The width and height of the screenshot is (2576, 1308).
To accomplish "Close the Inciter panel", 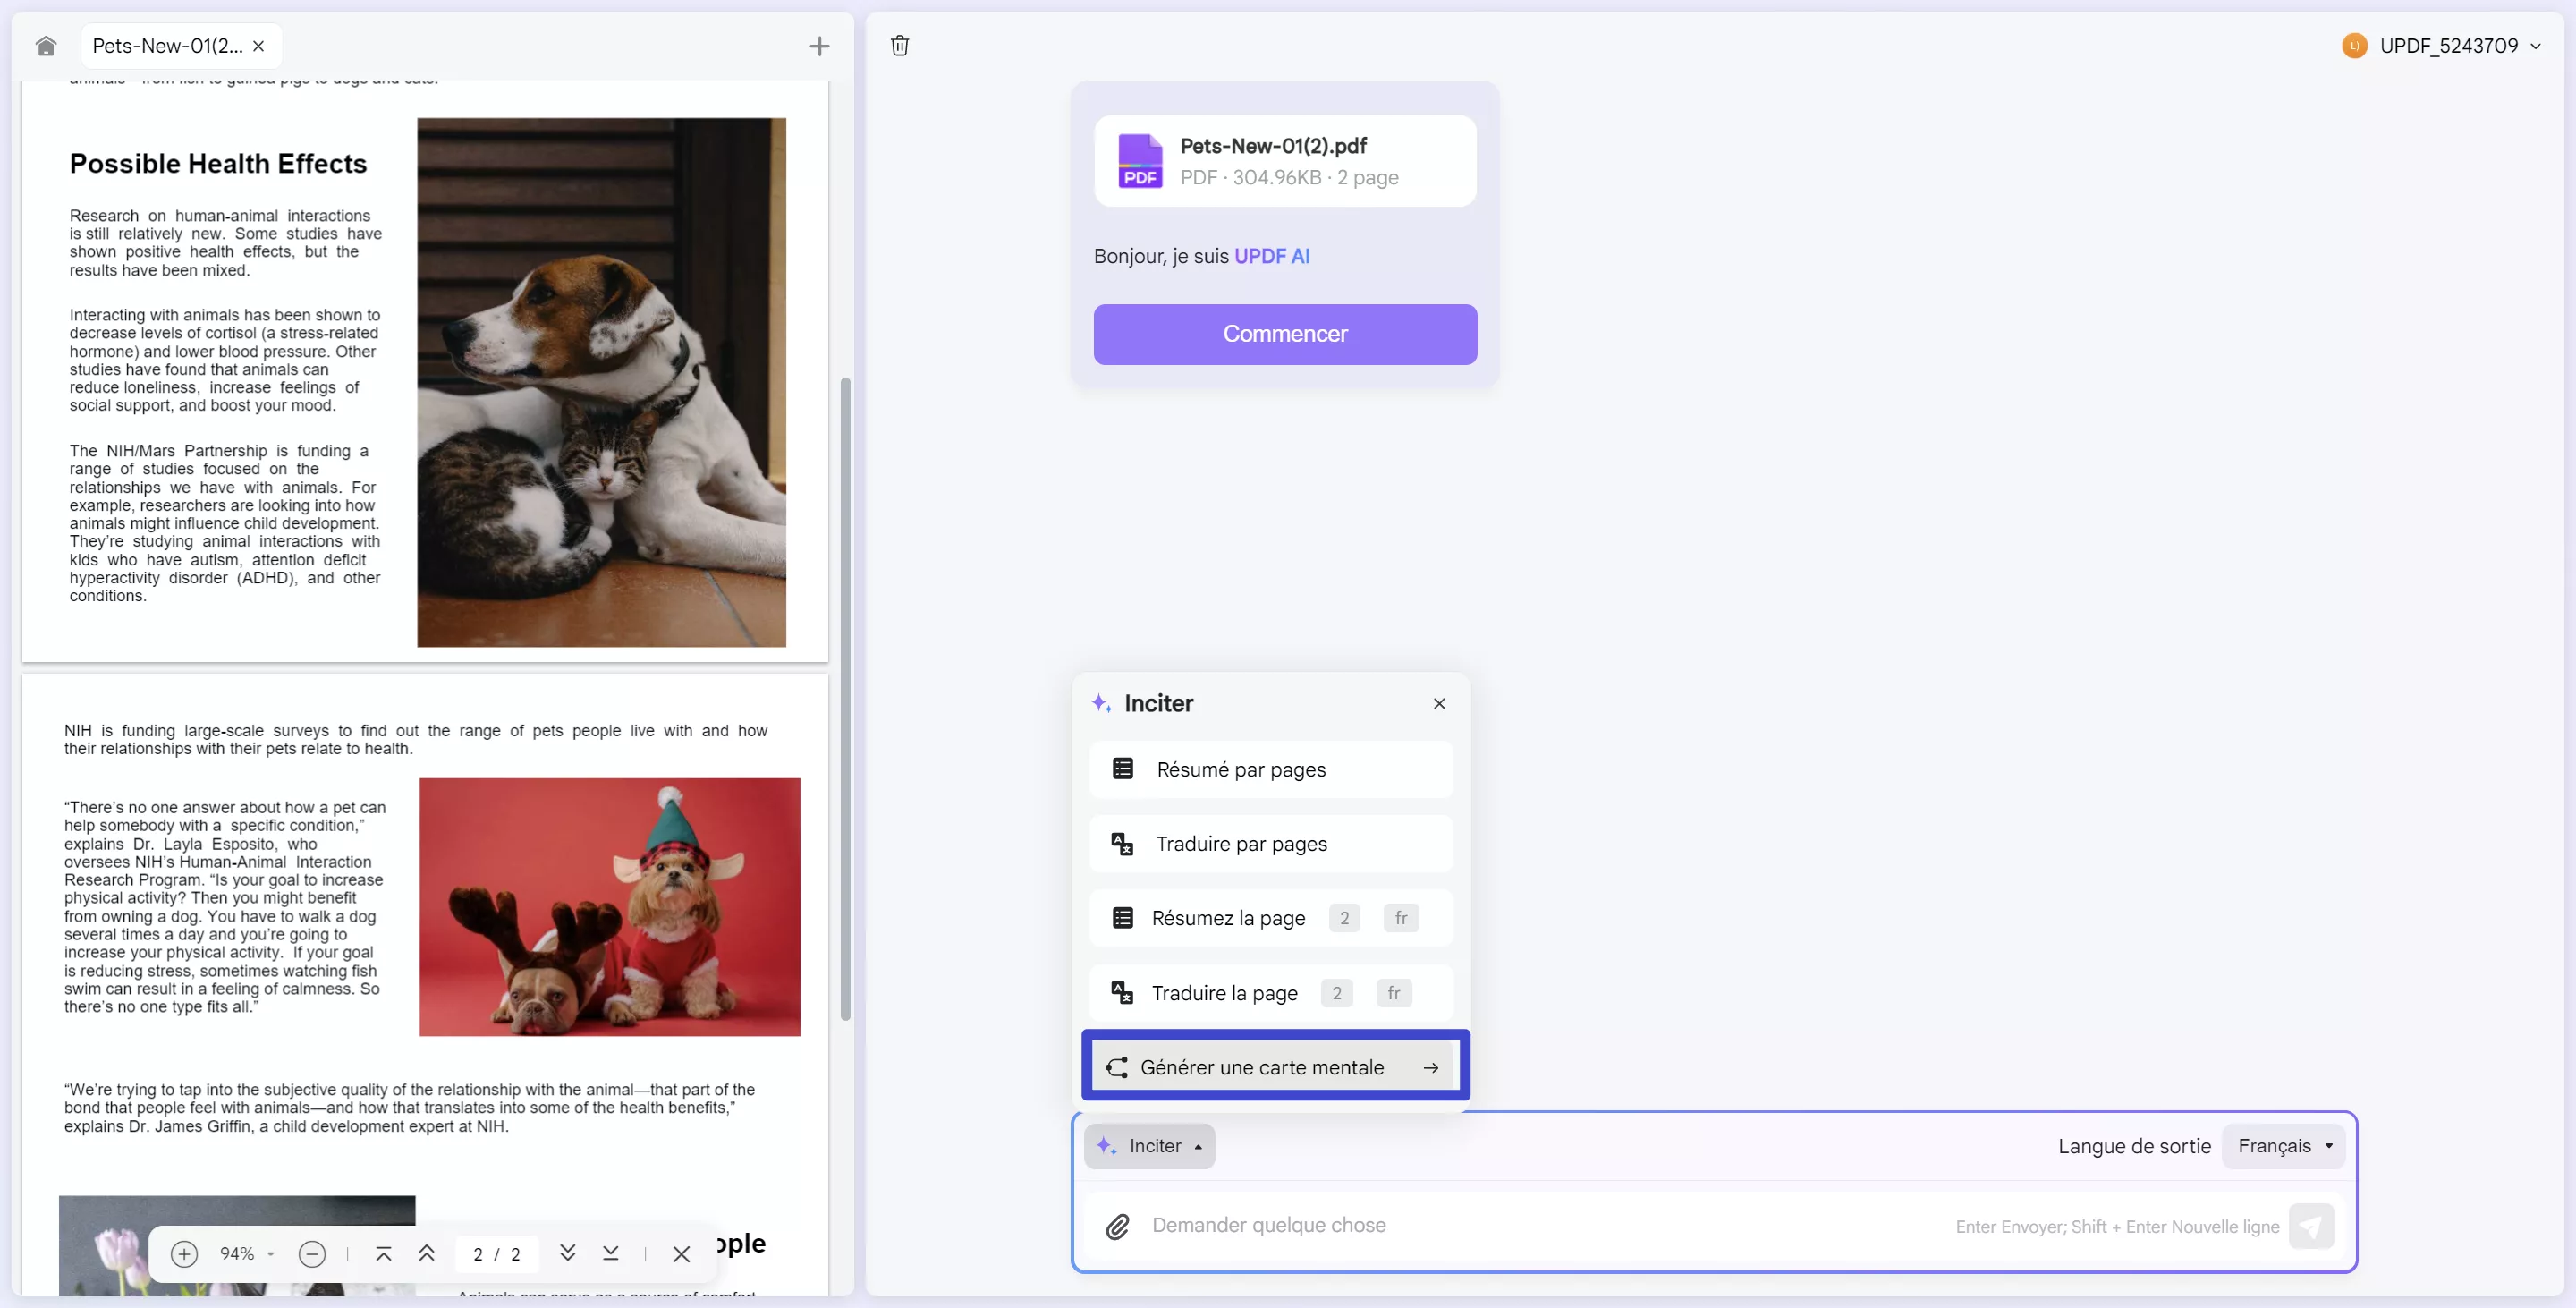I will [x=1439, y=703].
